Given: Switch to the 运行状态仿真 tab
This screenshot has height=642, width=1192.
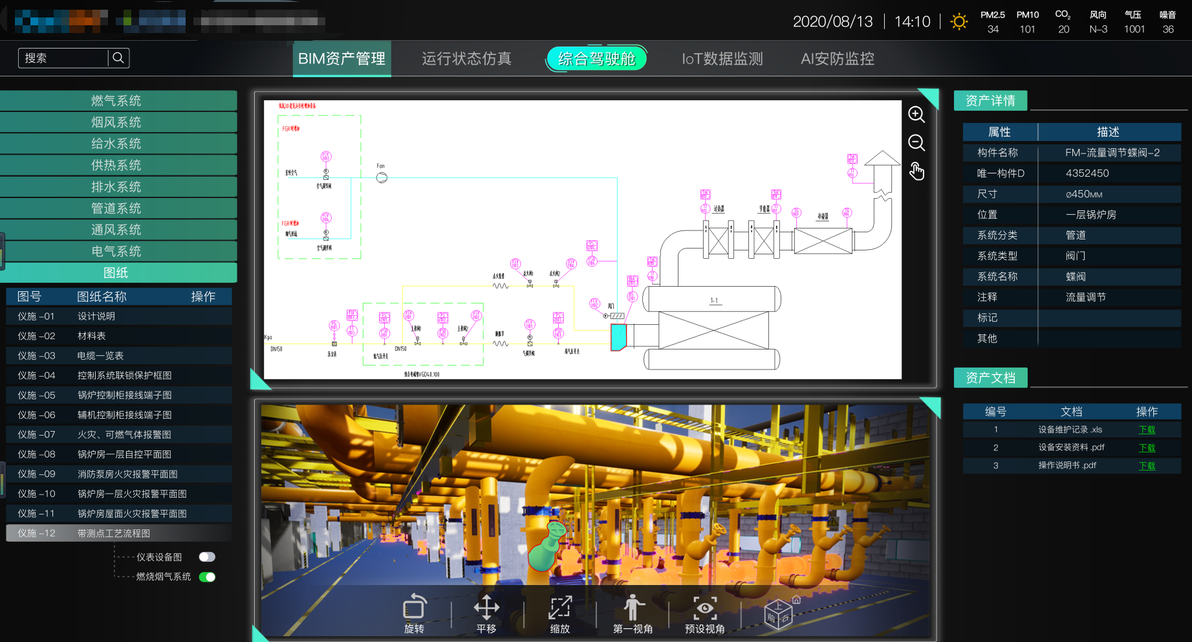Looking at the screenshot, I should pos(467,59).
